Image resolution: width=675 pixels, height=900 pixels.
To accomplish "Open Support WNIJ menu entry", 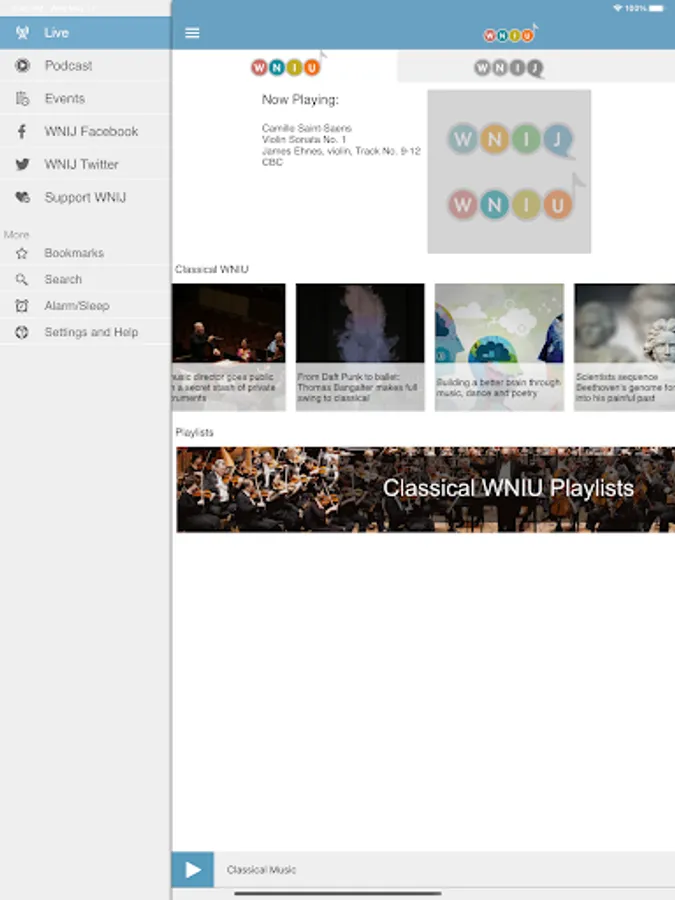I will point(85,197).
